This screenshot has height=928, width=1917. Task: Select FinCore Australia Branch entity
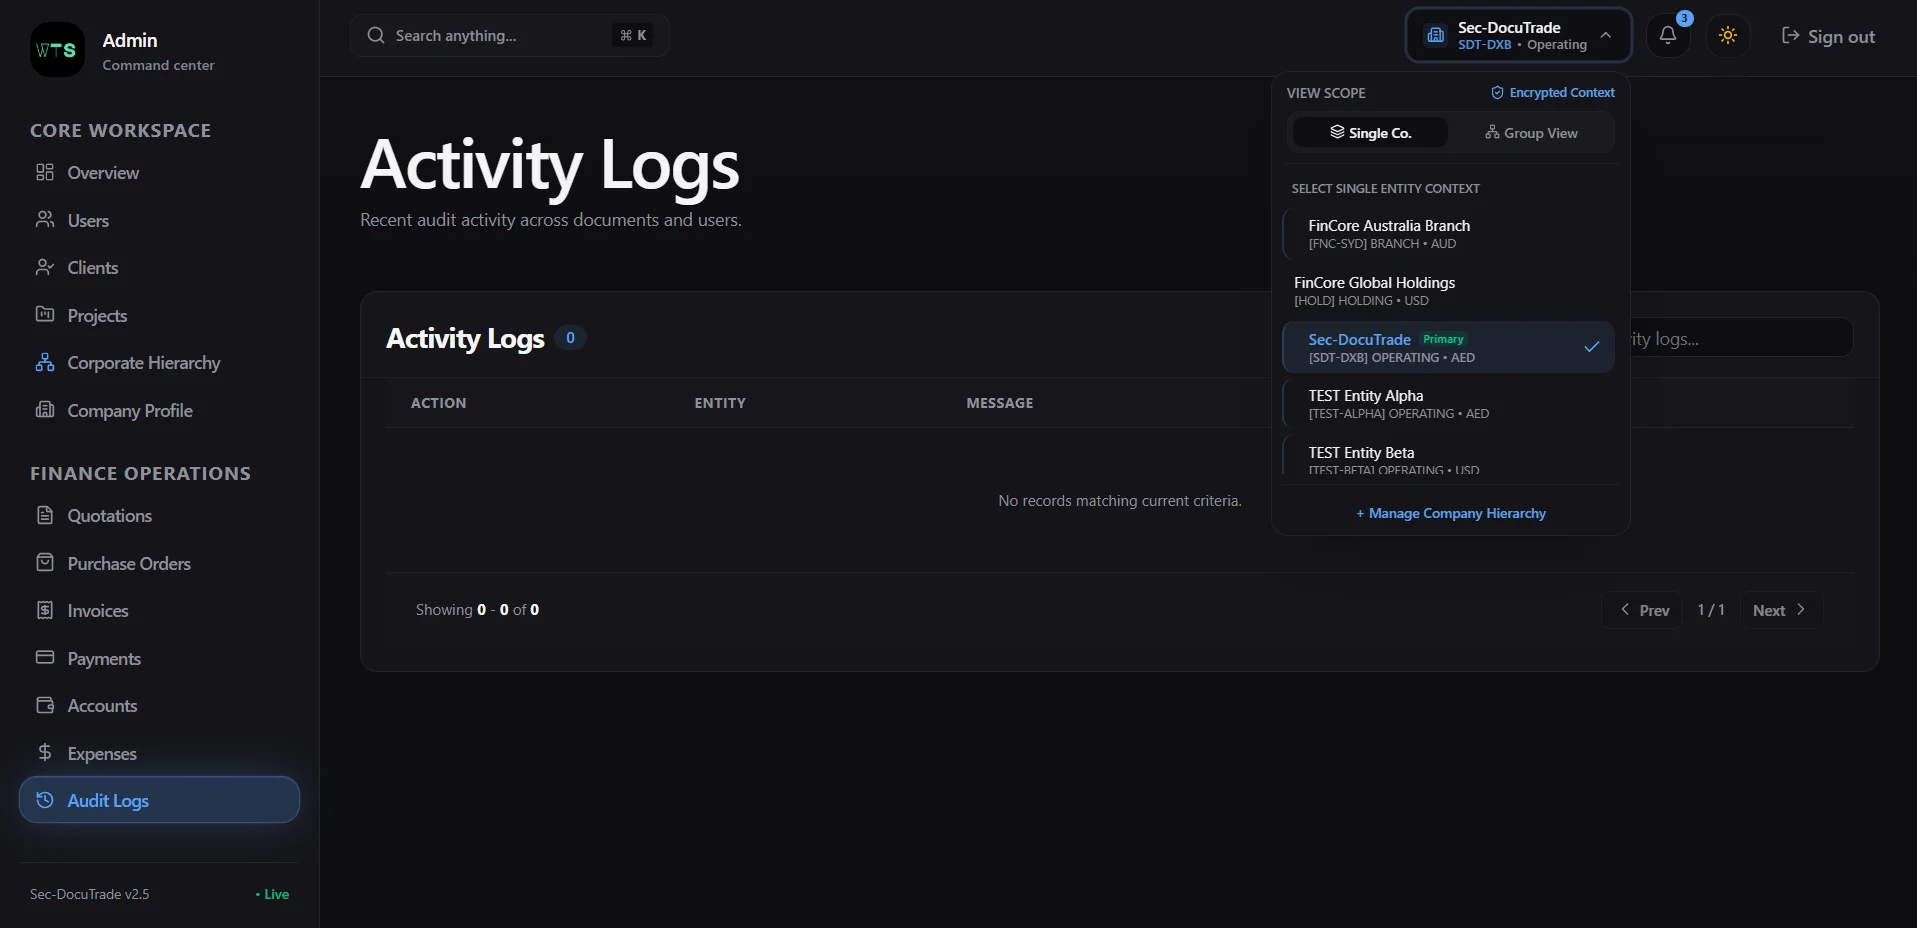point(1448,234)
